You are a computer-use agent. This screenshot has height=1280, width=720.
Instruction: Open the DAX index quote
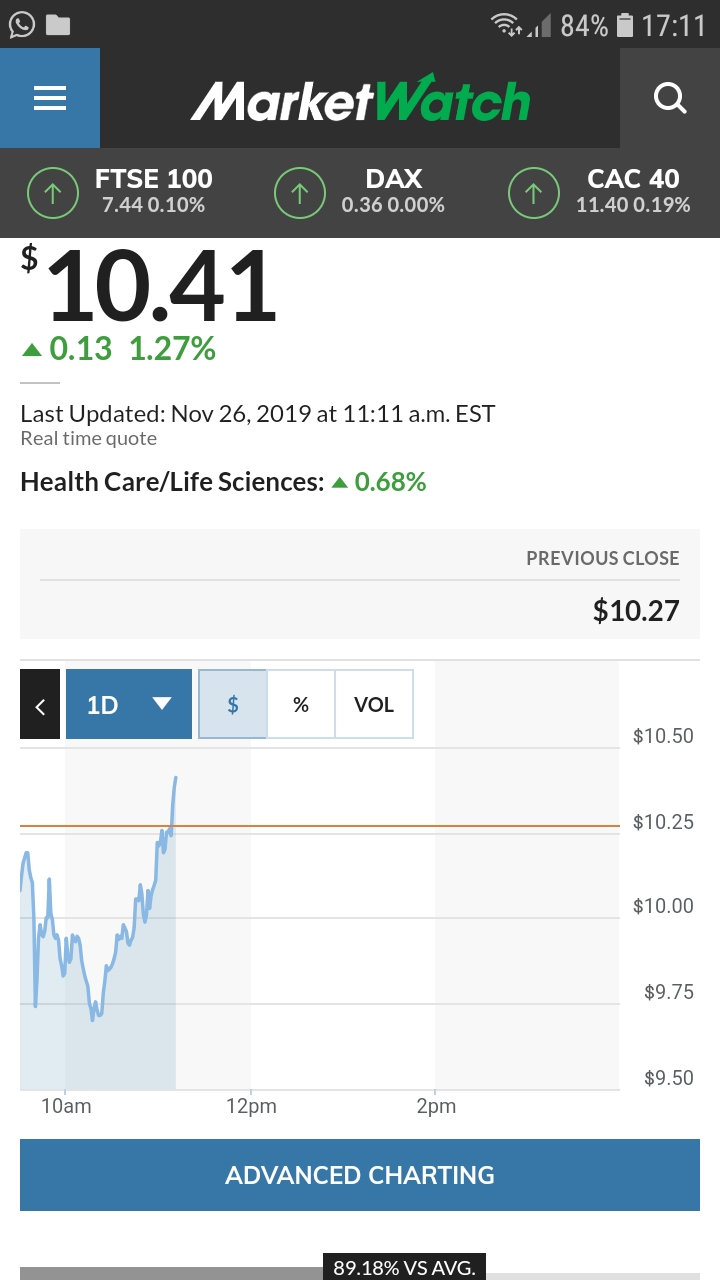pos(393,191)
